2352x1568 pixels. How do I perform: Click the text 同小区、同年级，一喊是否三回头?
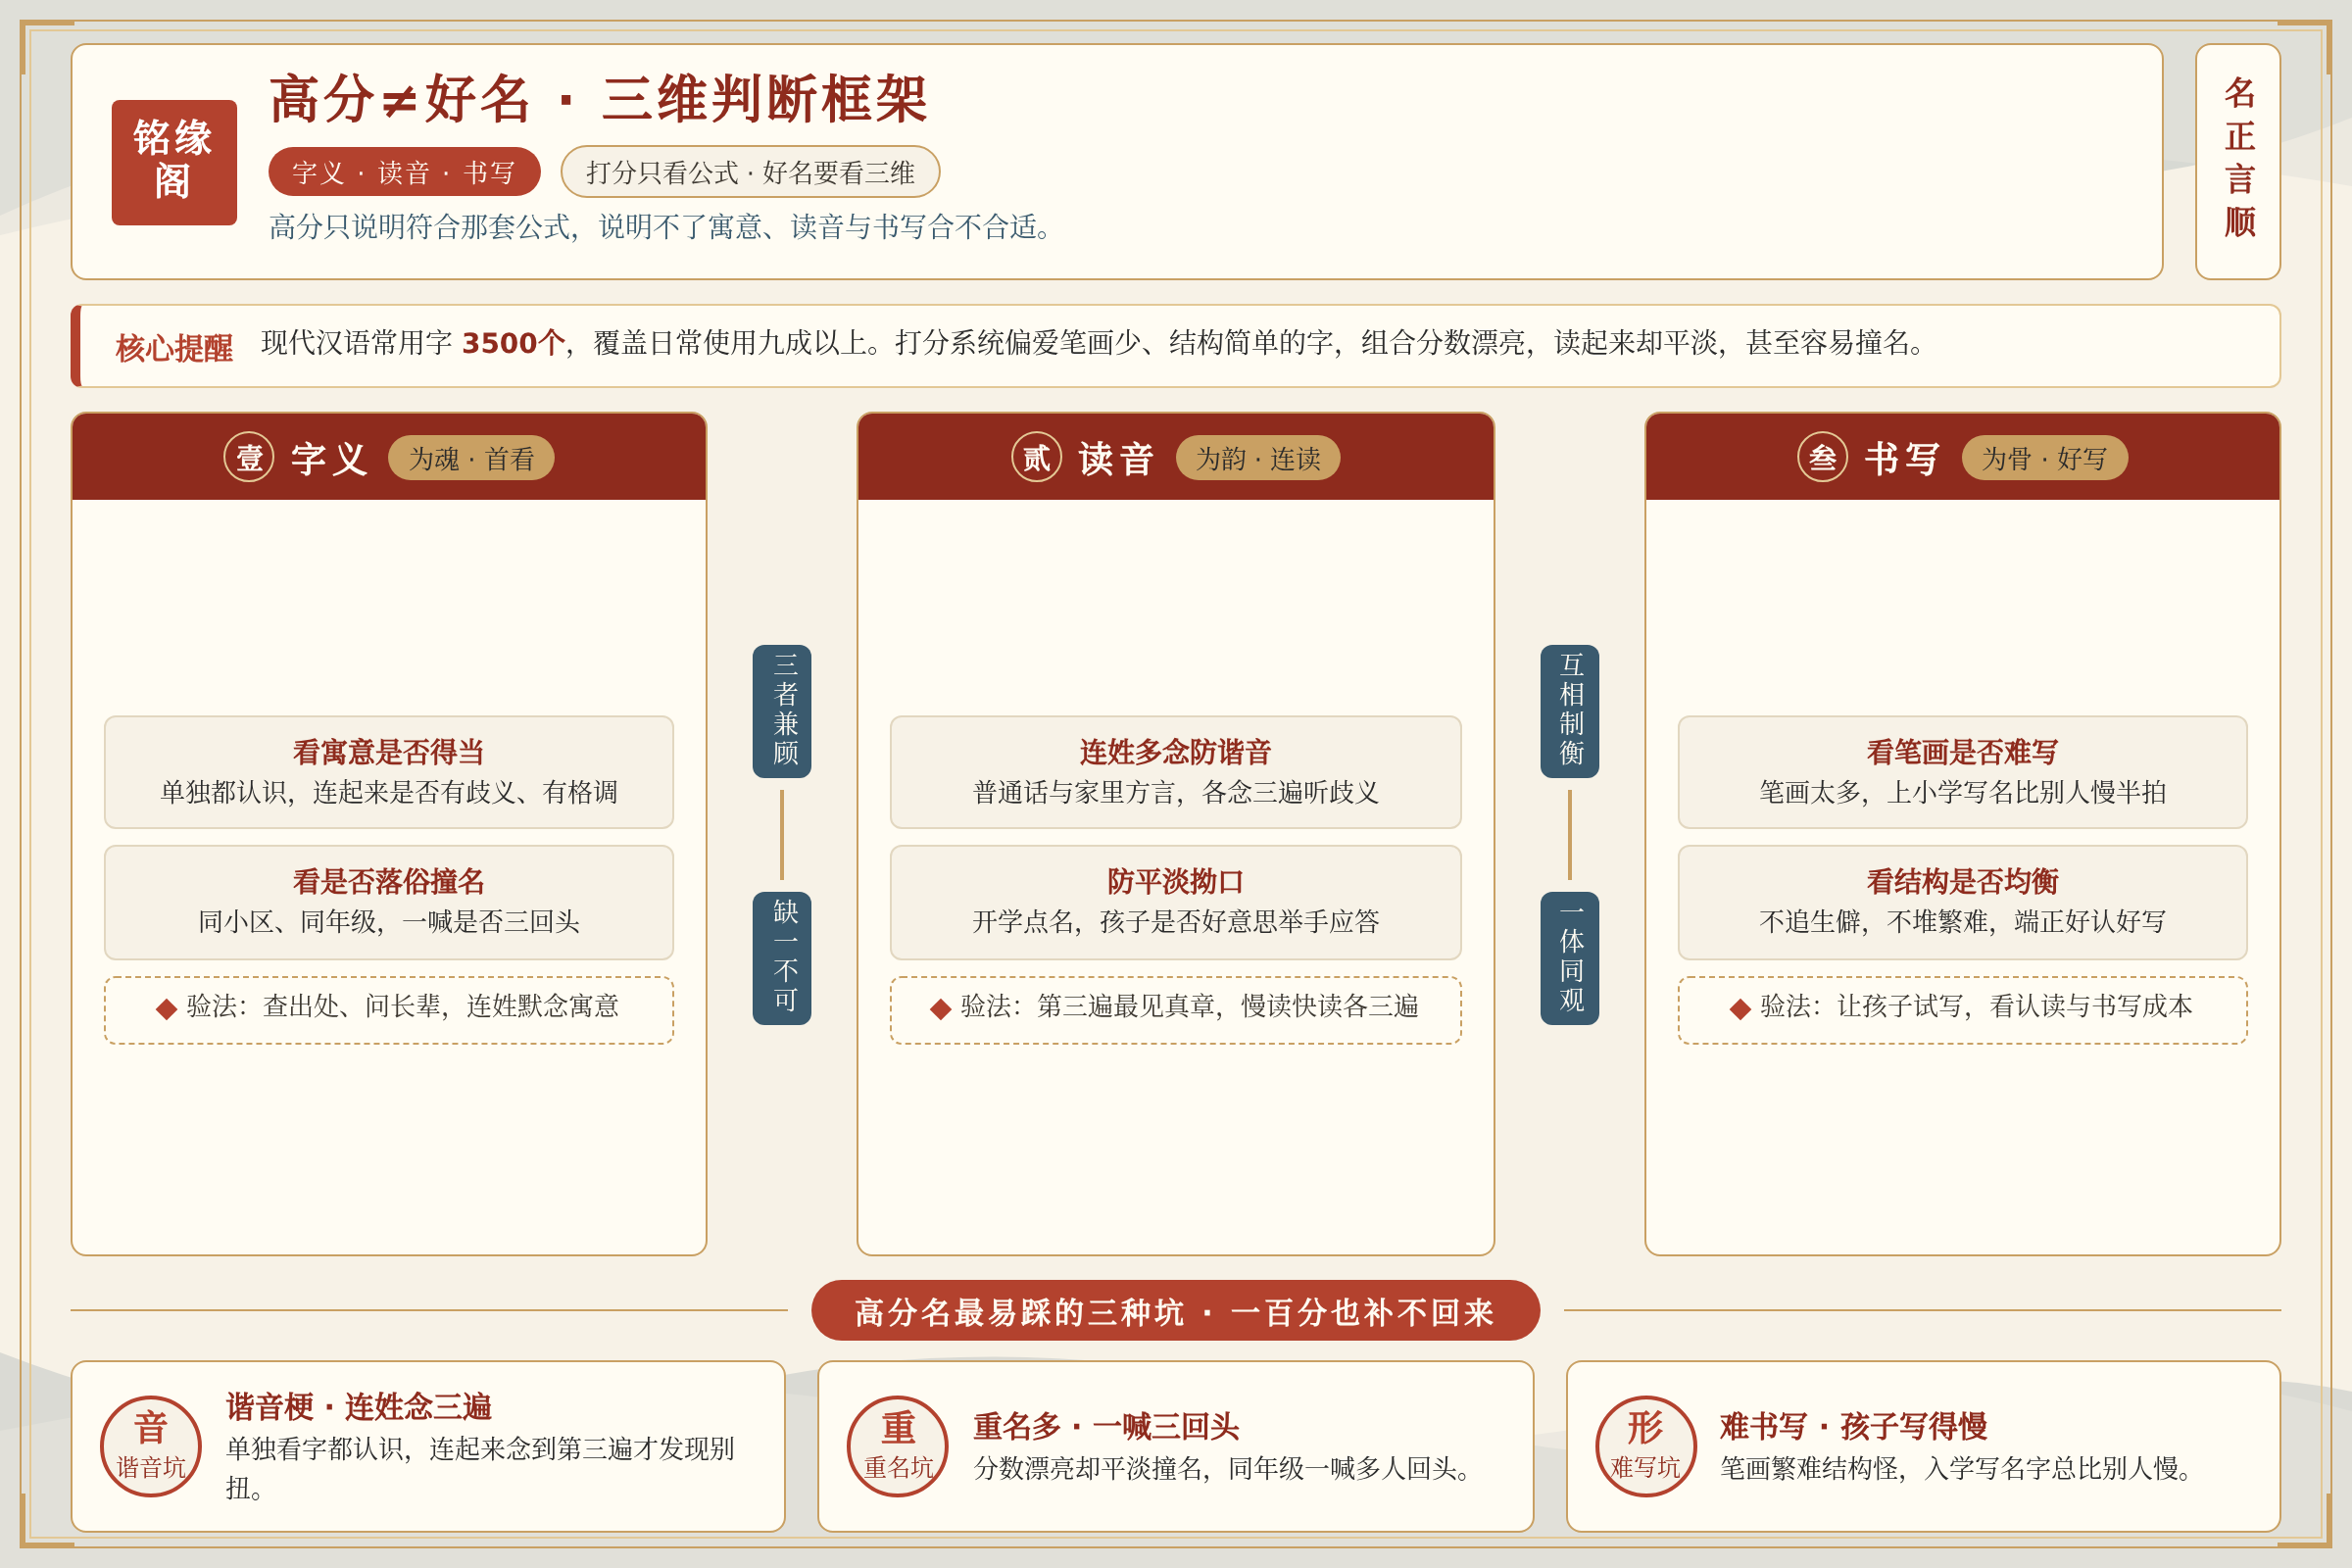click(389, 921)
